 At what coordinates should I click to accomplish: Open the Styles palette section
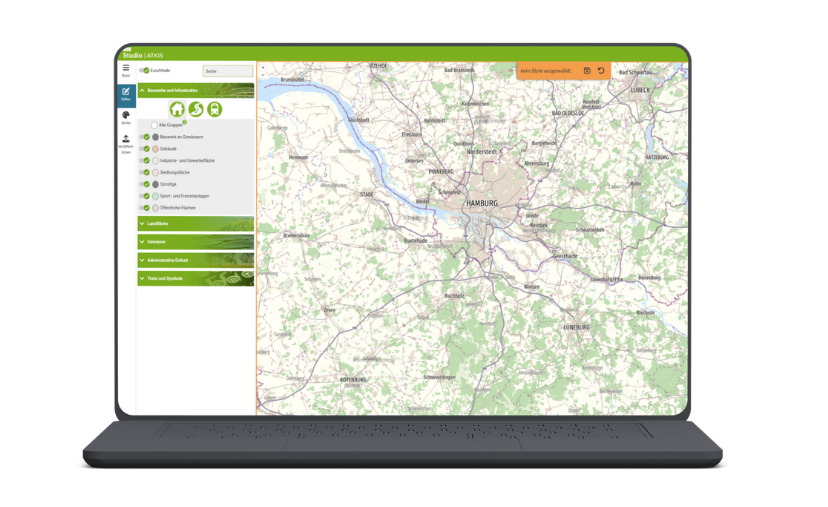(x=126, y=117)
